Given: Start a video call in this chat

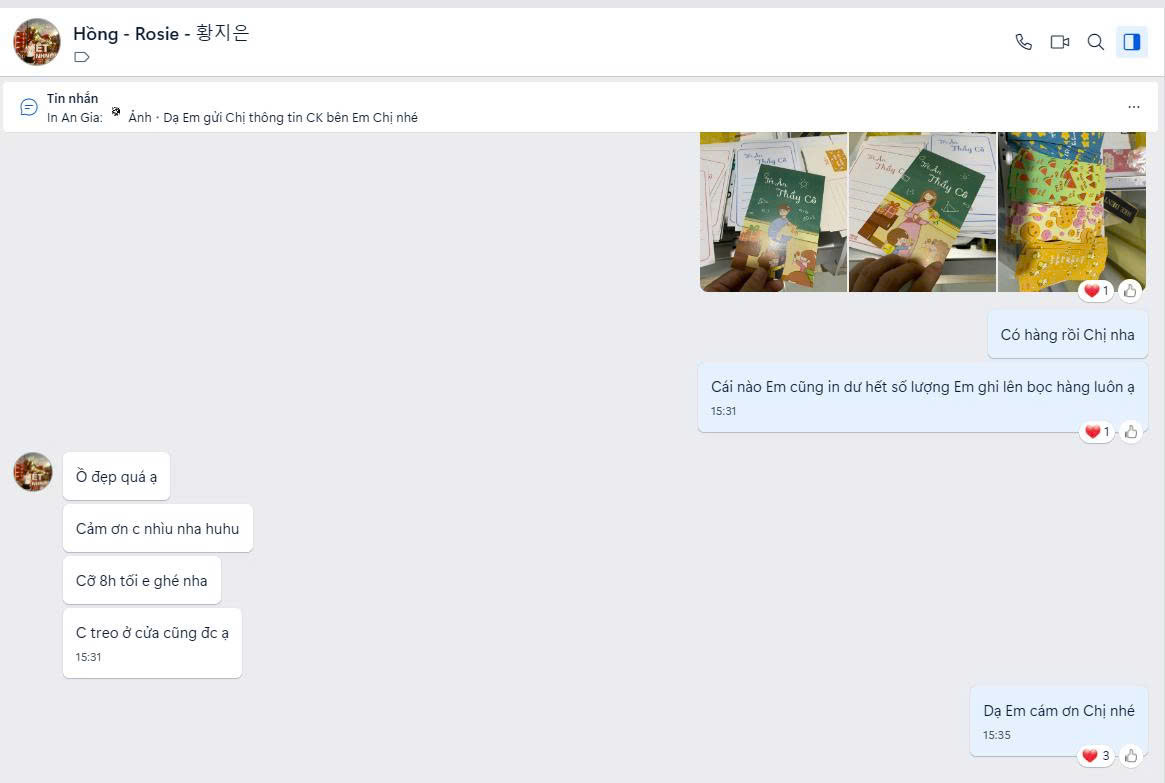Looking at the screenshot, I should [x=1059, y=42].
